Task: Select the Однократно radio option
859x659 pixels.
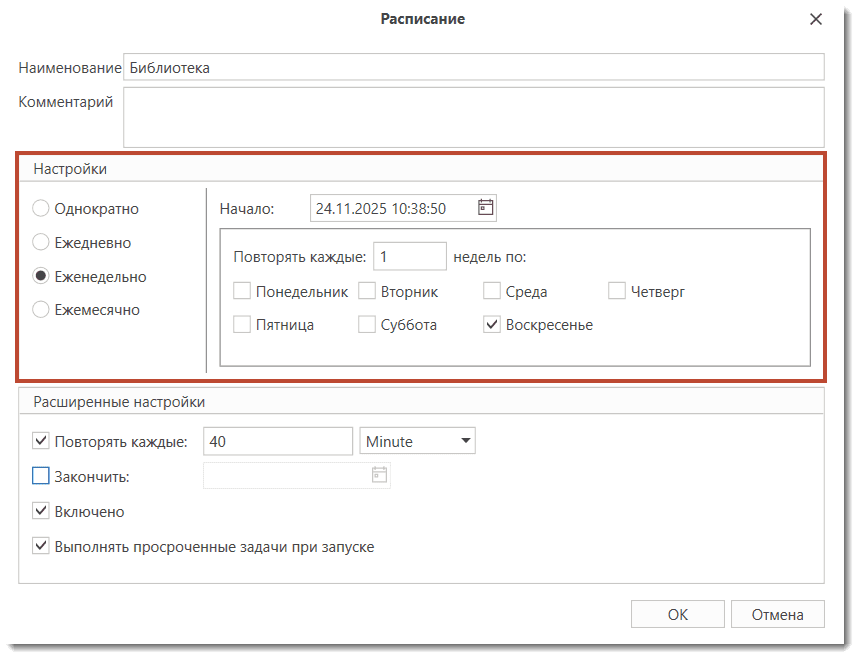Action: pyautogui.click(x=41, y=209)
